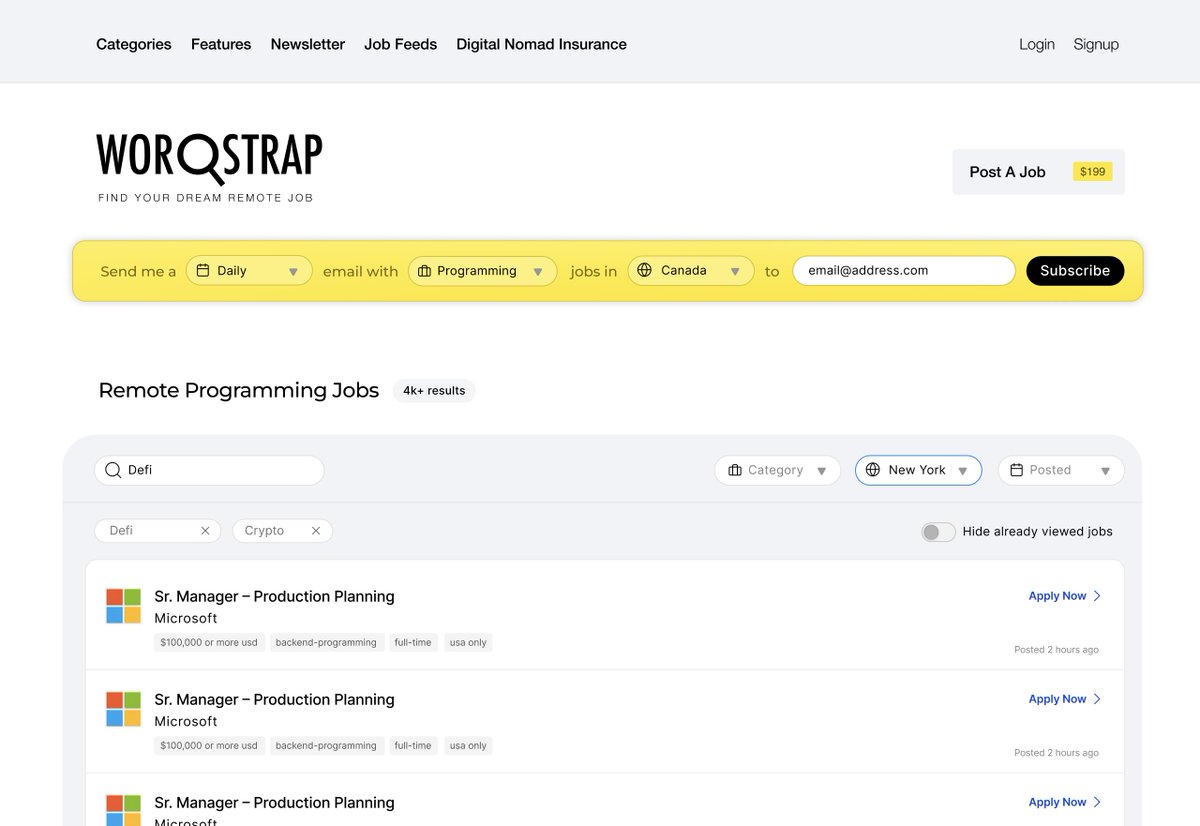Open the second Sr. Manager – Production Planning title
This screenshot has height=826, width=1200.
click(274, 699)
